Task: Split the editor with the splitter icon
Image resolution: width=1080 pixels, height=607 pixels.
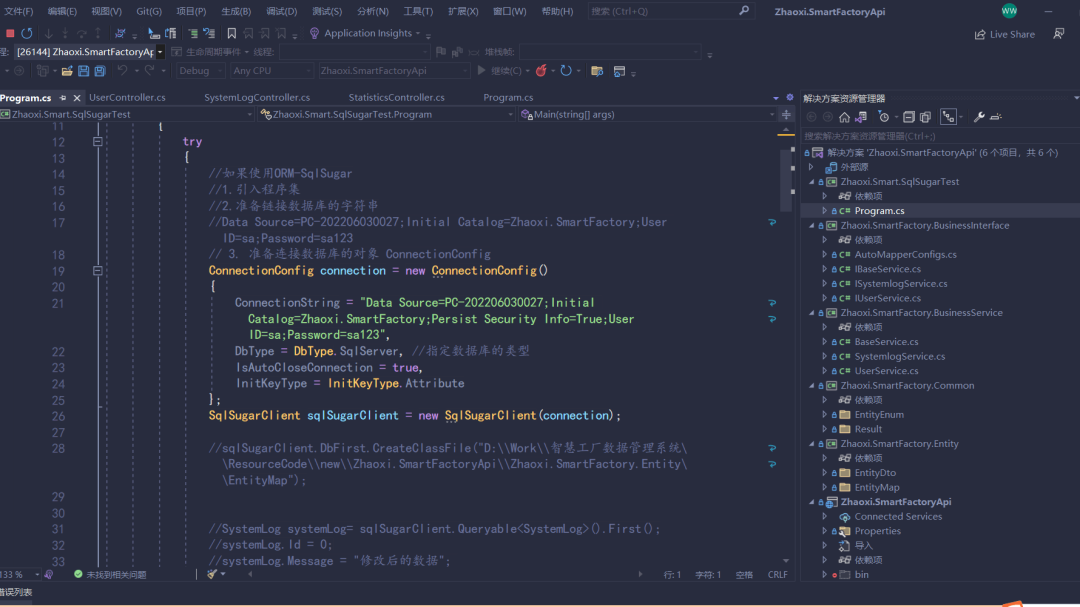Action: click(x=786, y=114)
